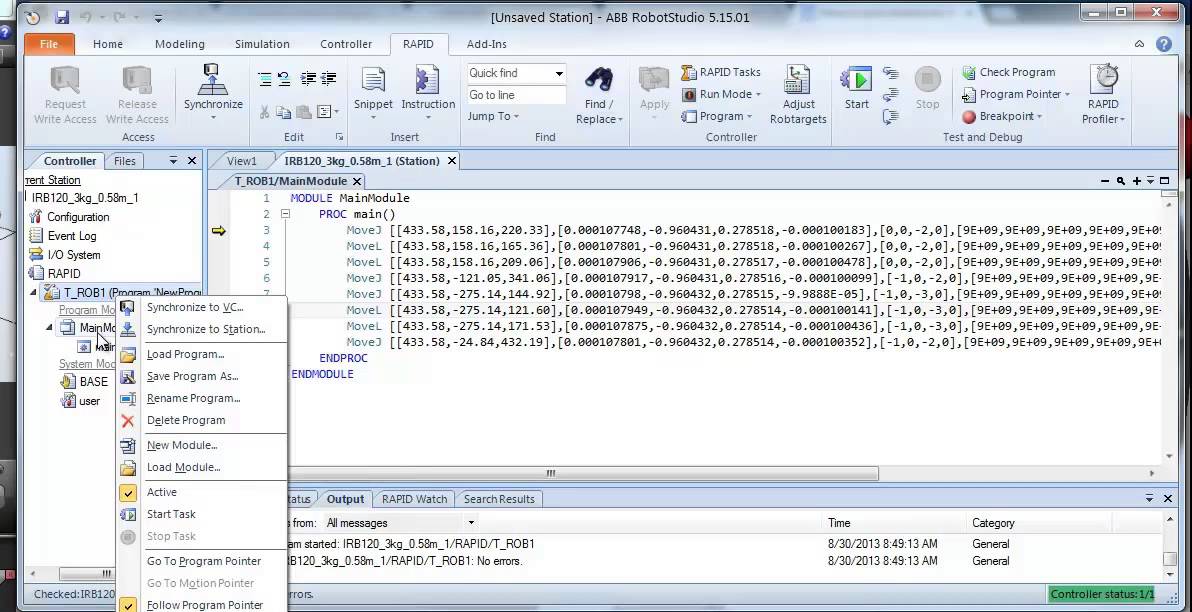Open the Breakpoint dropdown
The height and width of the screenshot is (612, 1192).
[x=1003, y=116]
